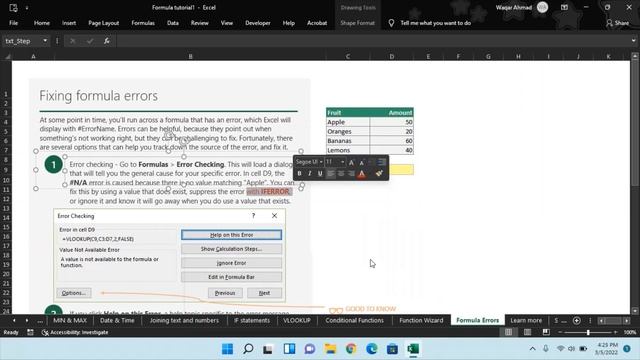
Task: Click the Windows Start button
Action: (227, 349)
